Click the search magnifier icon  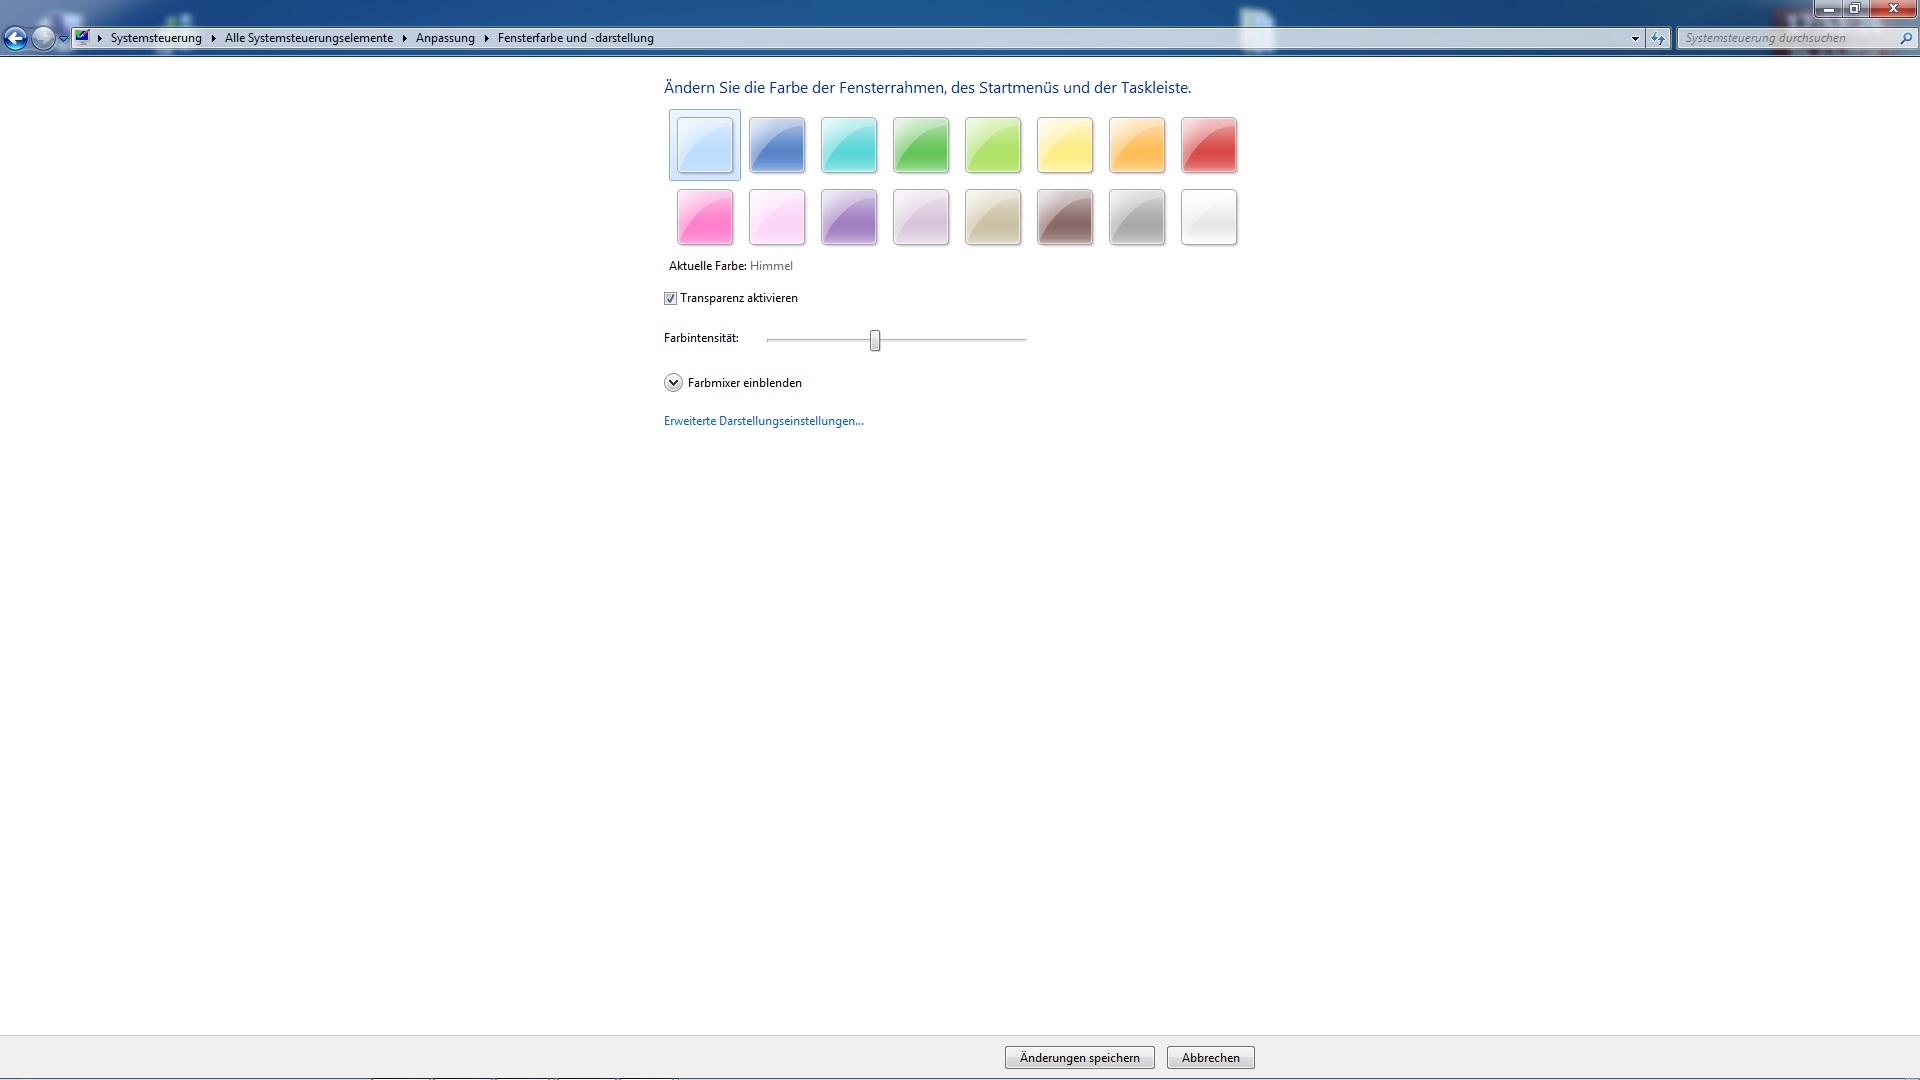tap(1905, 38)
